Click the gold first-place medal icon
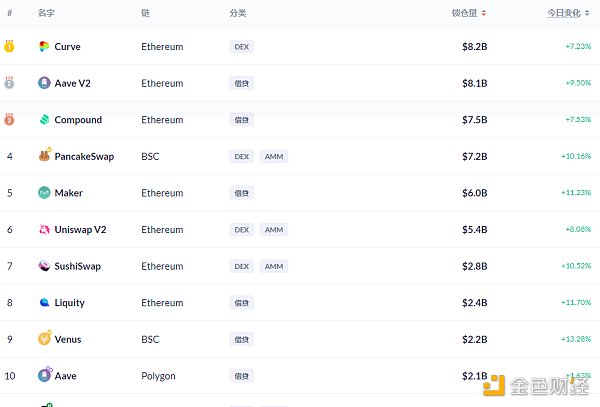The width and height of the screenshot is (600, 407). tap(10, 46)
